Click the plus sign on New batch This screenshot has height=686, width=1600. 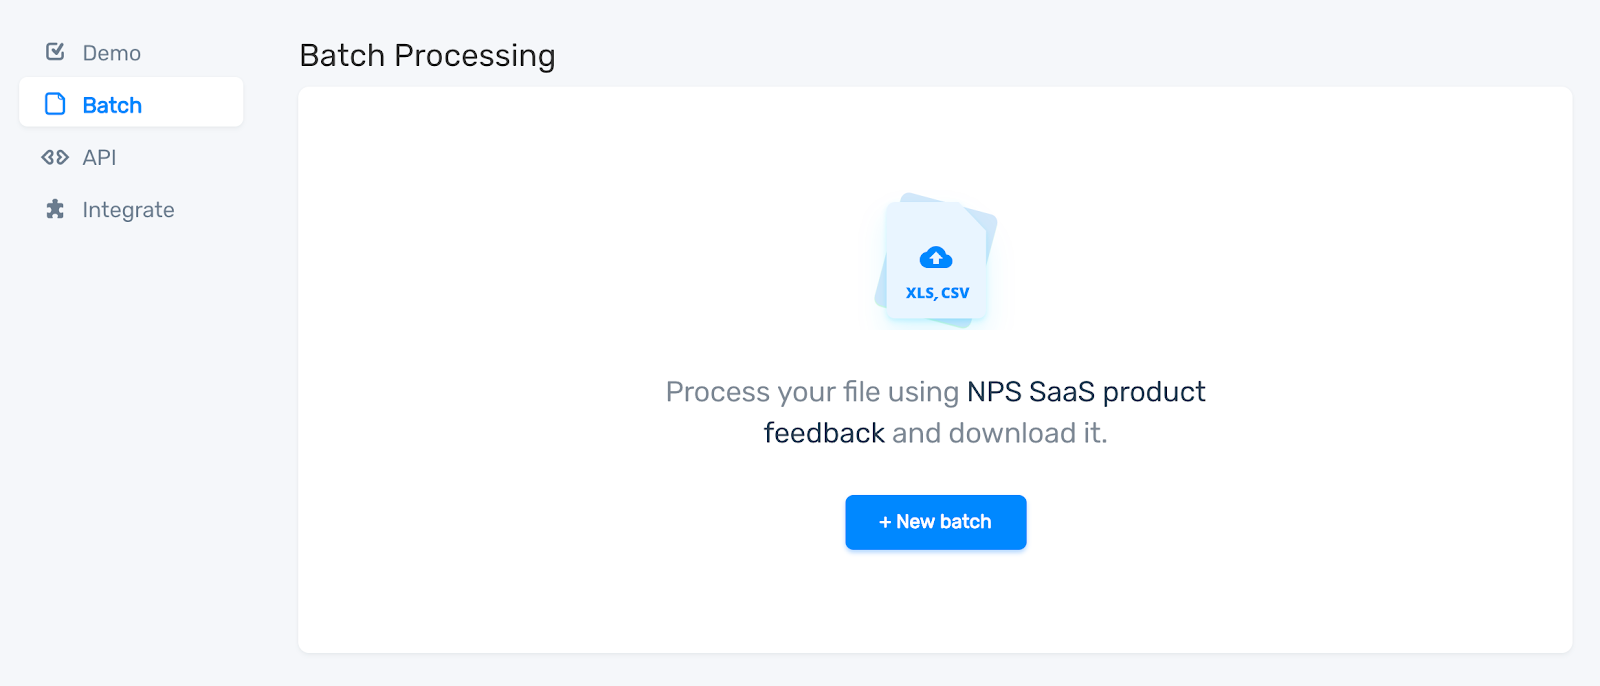click(885, 522)
